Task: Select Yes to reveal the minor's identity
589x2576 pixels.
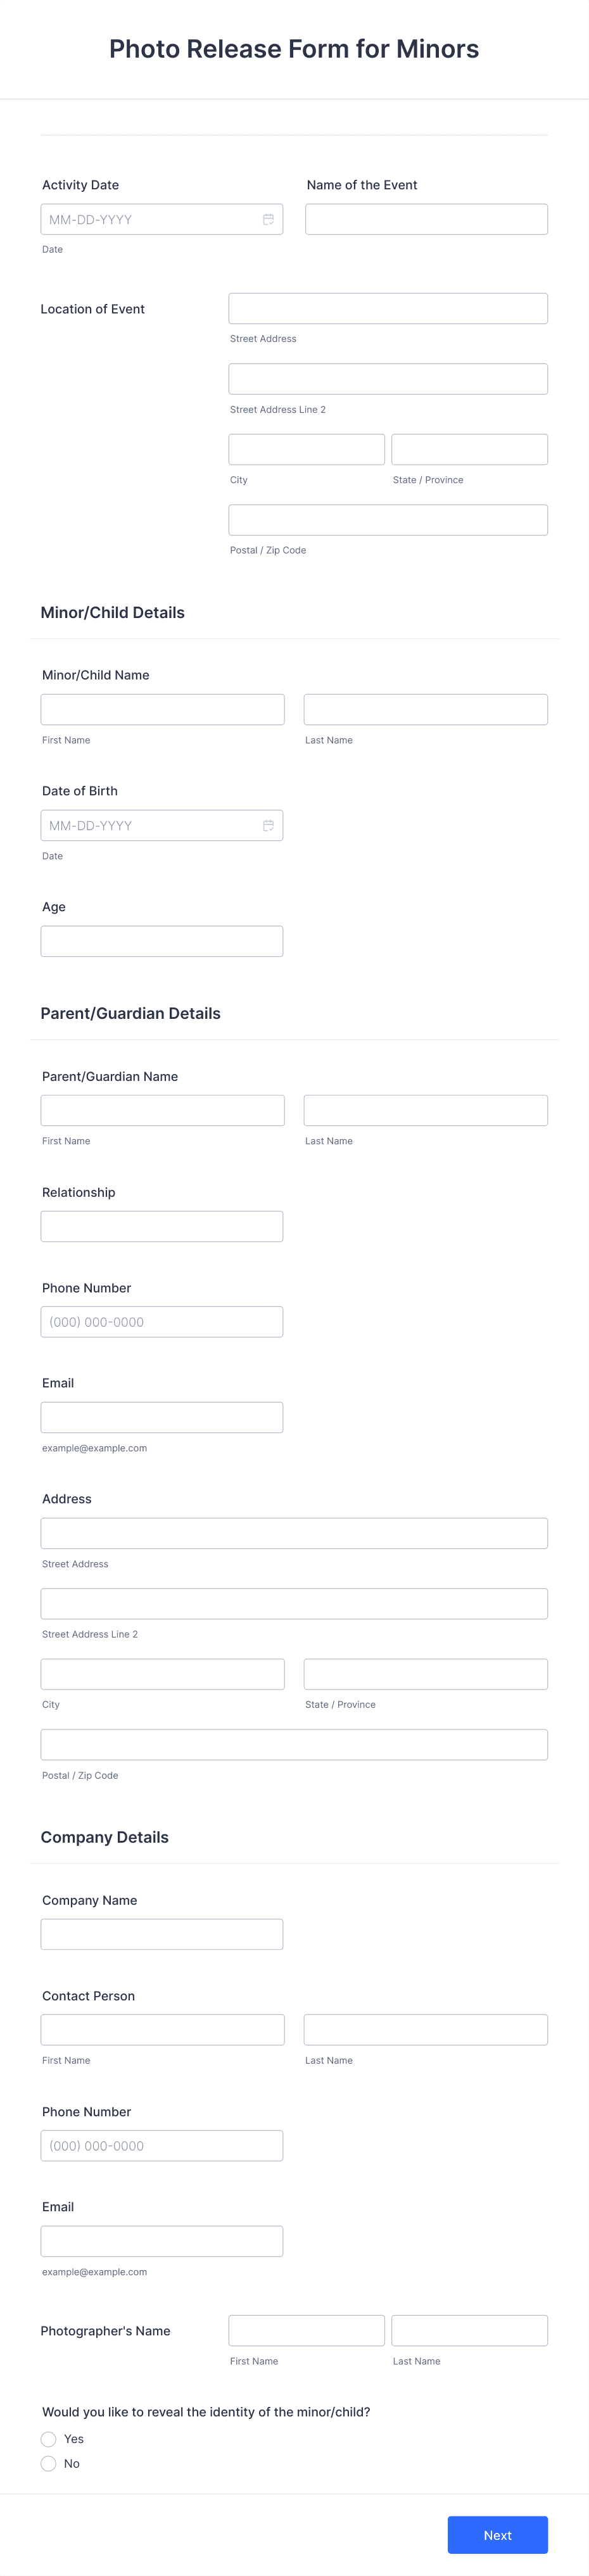Action: click(x=48, y=2439)
